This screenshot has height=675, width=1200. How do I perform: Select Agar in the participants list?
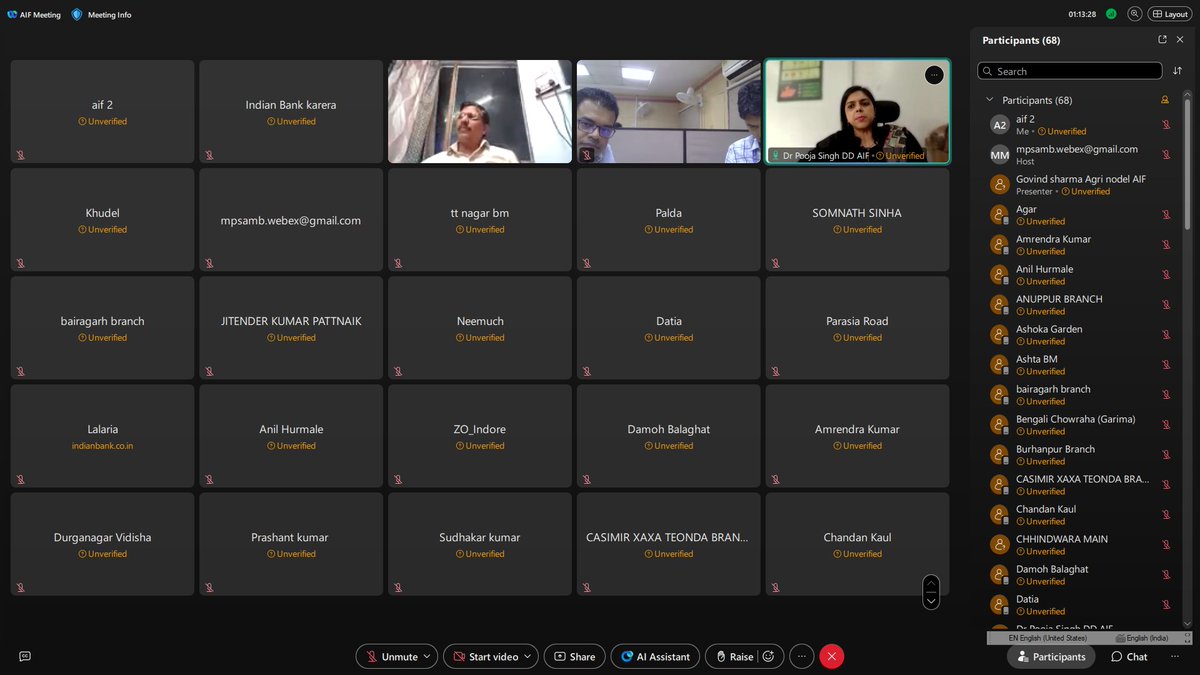click(1080, 215)
